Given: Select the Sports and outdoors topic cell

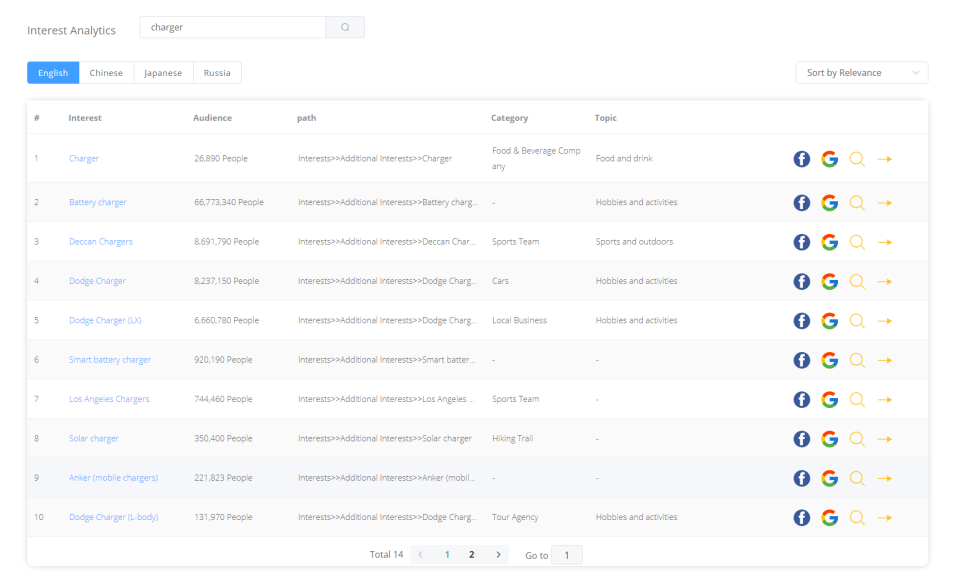Looking at the screenshot, I should pyautogui.click(x=634, y=242).
